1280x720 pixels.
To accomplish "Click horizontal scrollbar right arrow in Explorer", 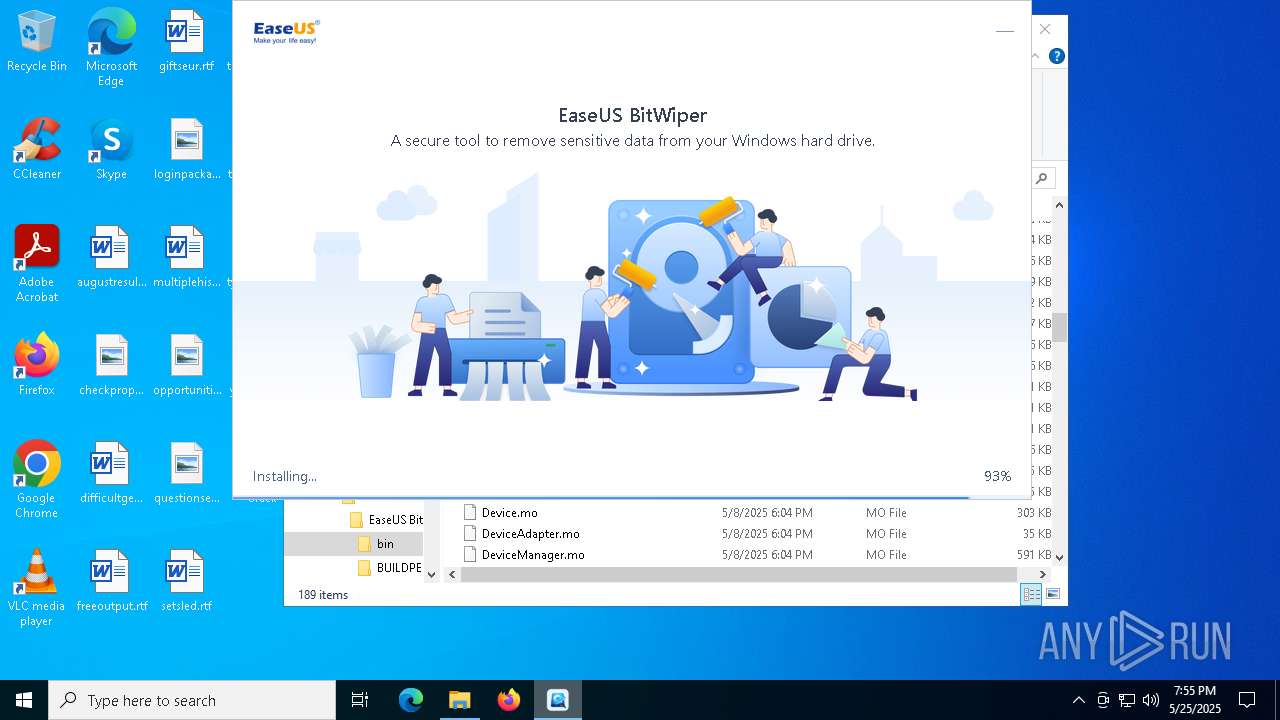I will [x=1043, y=574].
